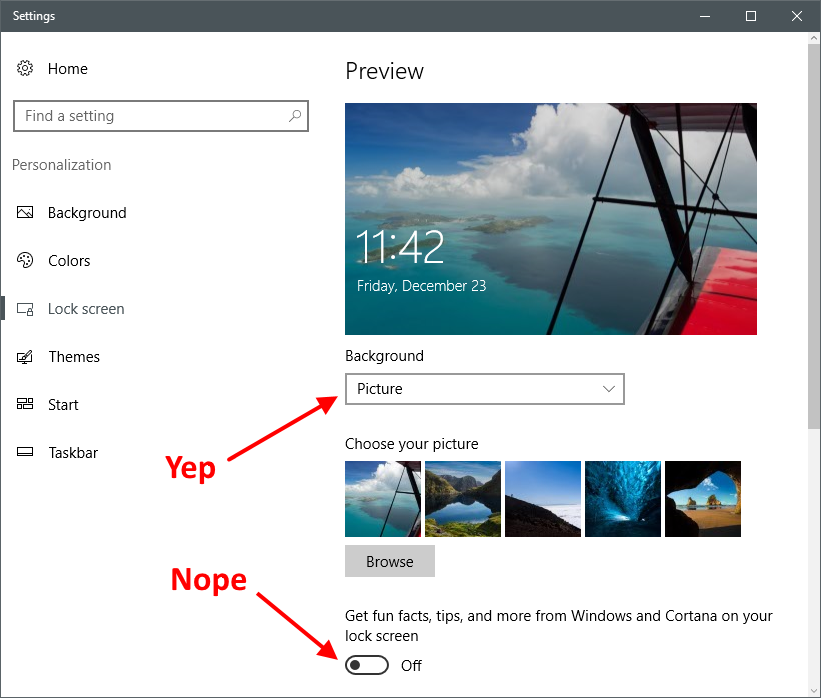Choose the blue ice cave thumbnail
Screen dimensions: 821x698
click(623, 499)
